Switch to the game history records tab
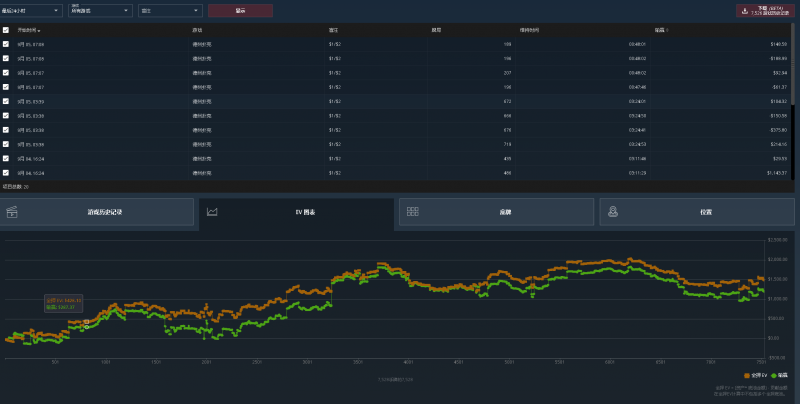Viewport: 800px width, 404px height. click(x=98, y=212)
